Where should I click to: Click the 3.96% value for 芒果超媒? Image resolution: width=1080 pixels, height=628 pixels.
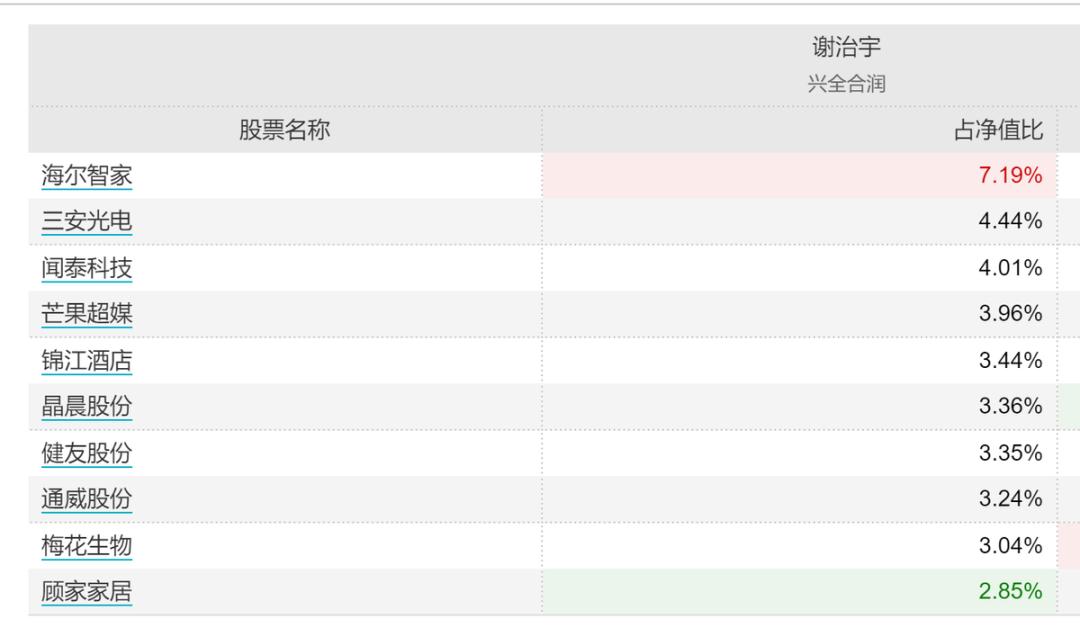(1010, 313)
